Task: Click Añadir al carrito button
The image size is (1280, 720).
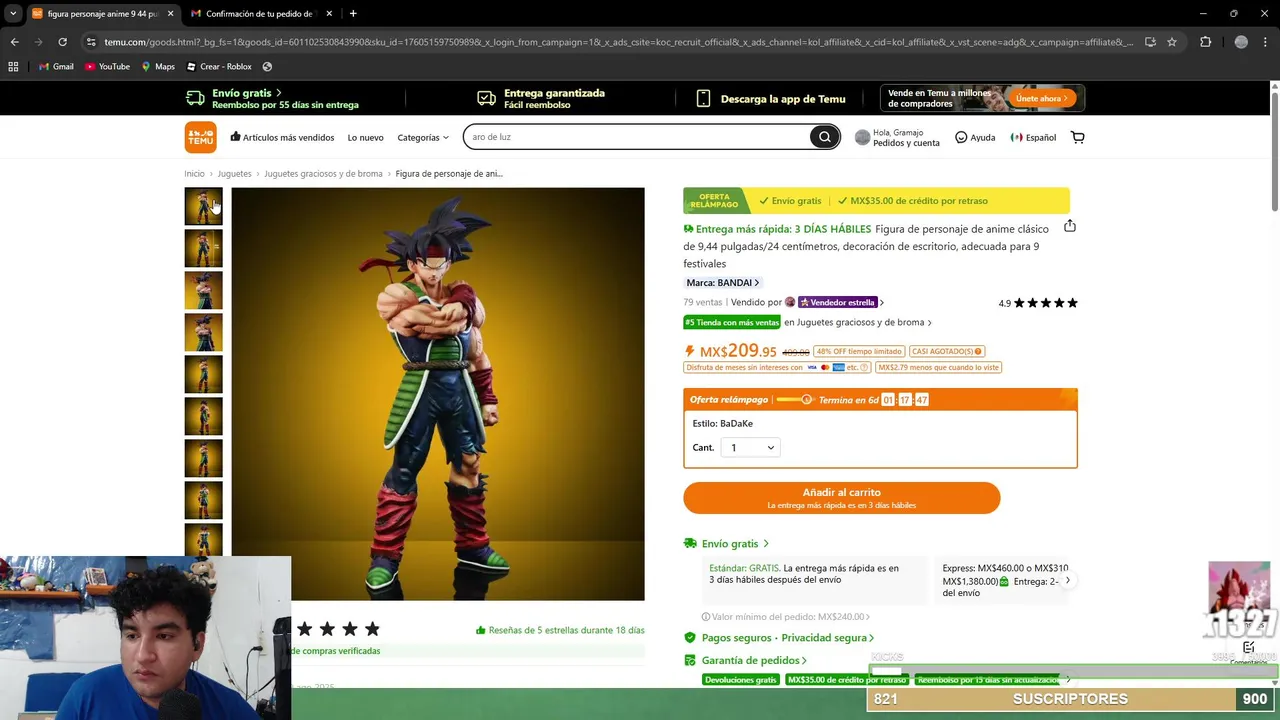Action: click(841, 498)
